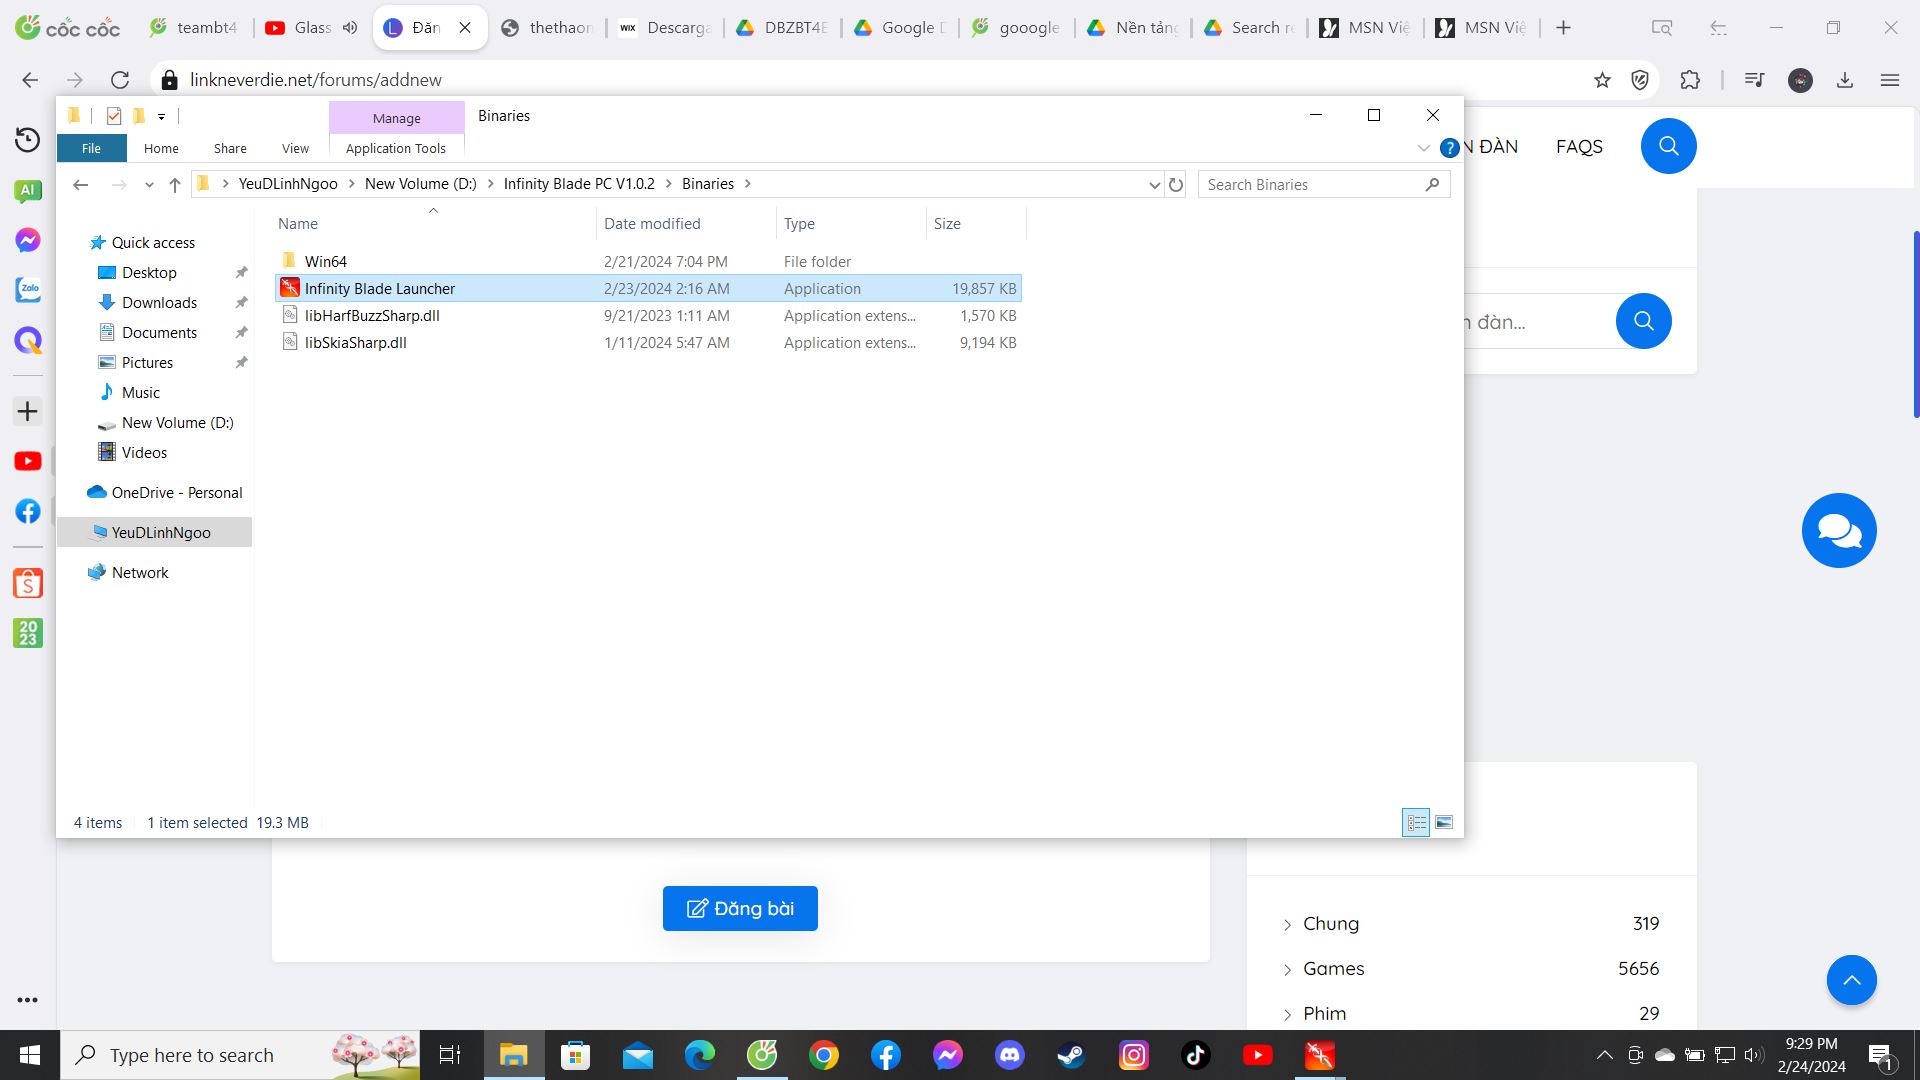
Task: Open the Share ribbon tab
Action: [230, 148]
